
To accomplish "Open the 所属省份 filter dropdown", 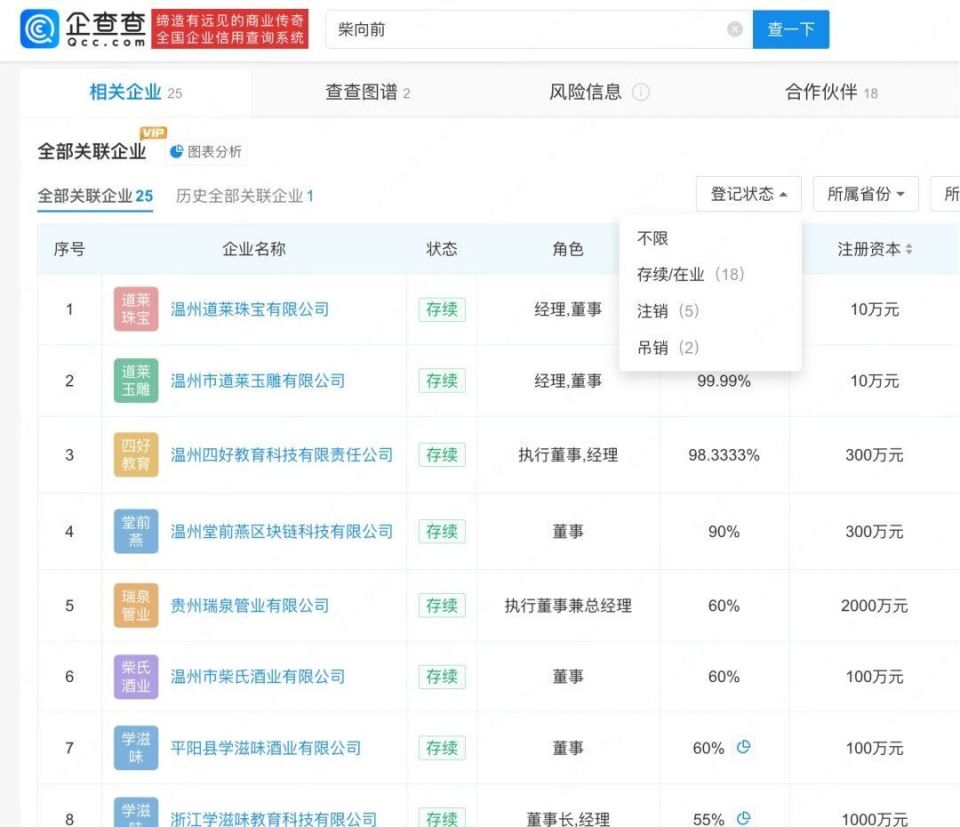I will point(866,193).
